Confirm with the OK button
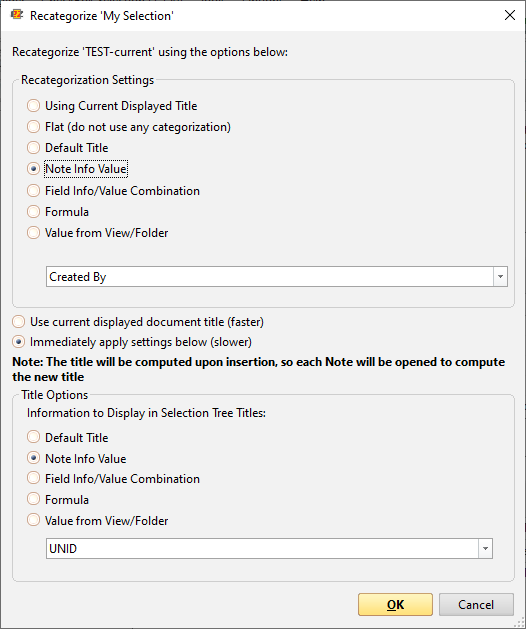The width and height of the screenshot is (526, 629). tap(395, 605)
